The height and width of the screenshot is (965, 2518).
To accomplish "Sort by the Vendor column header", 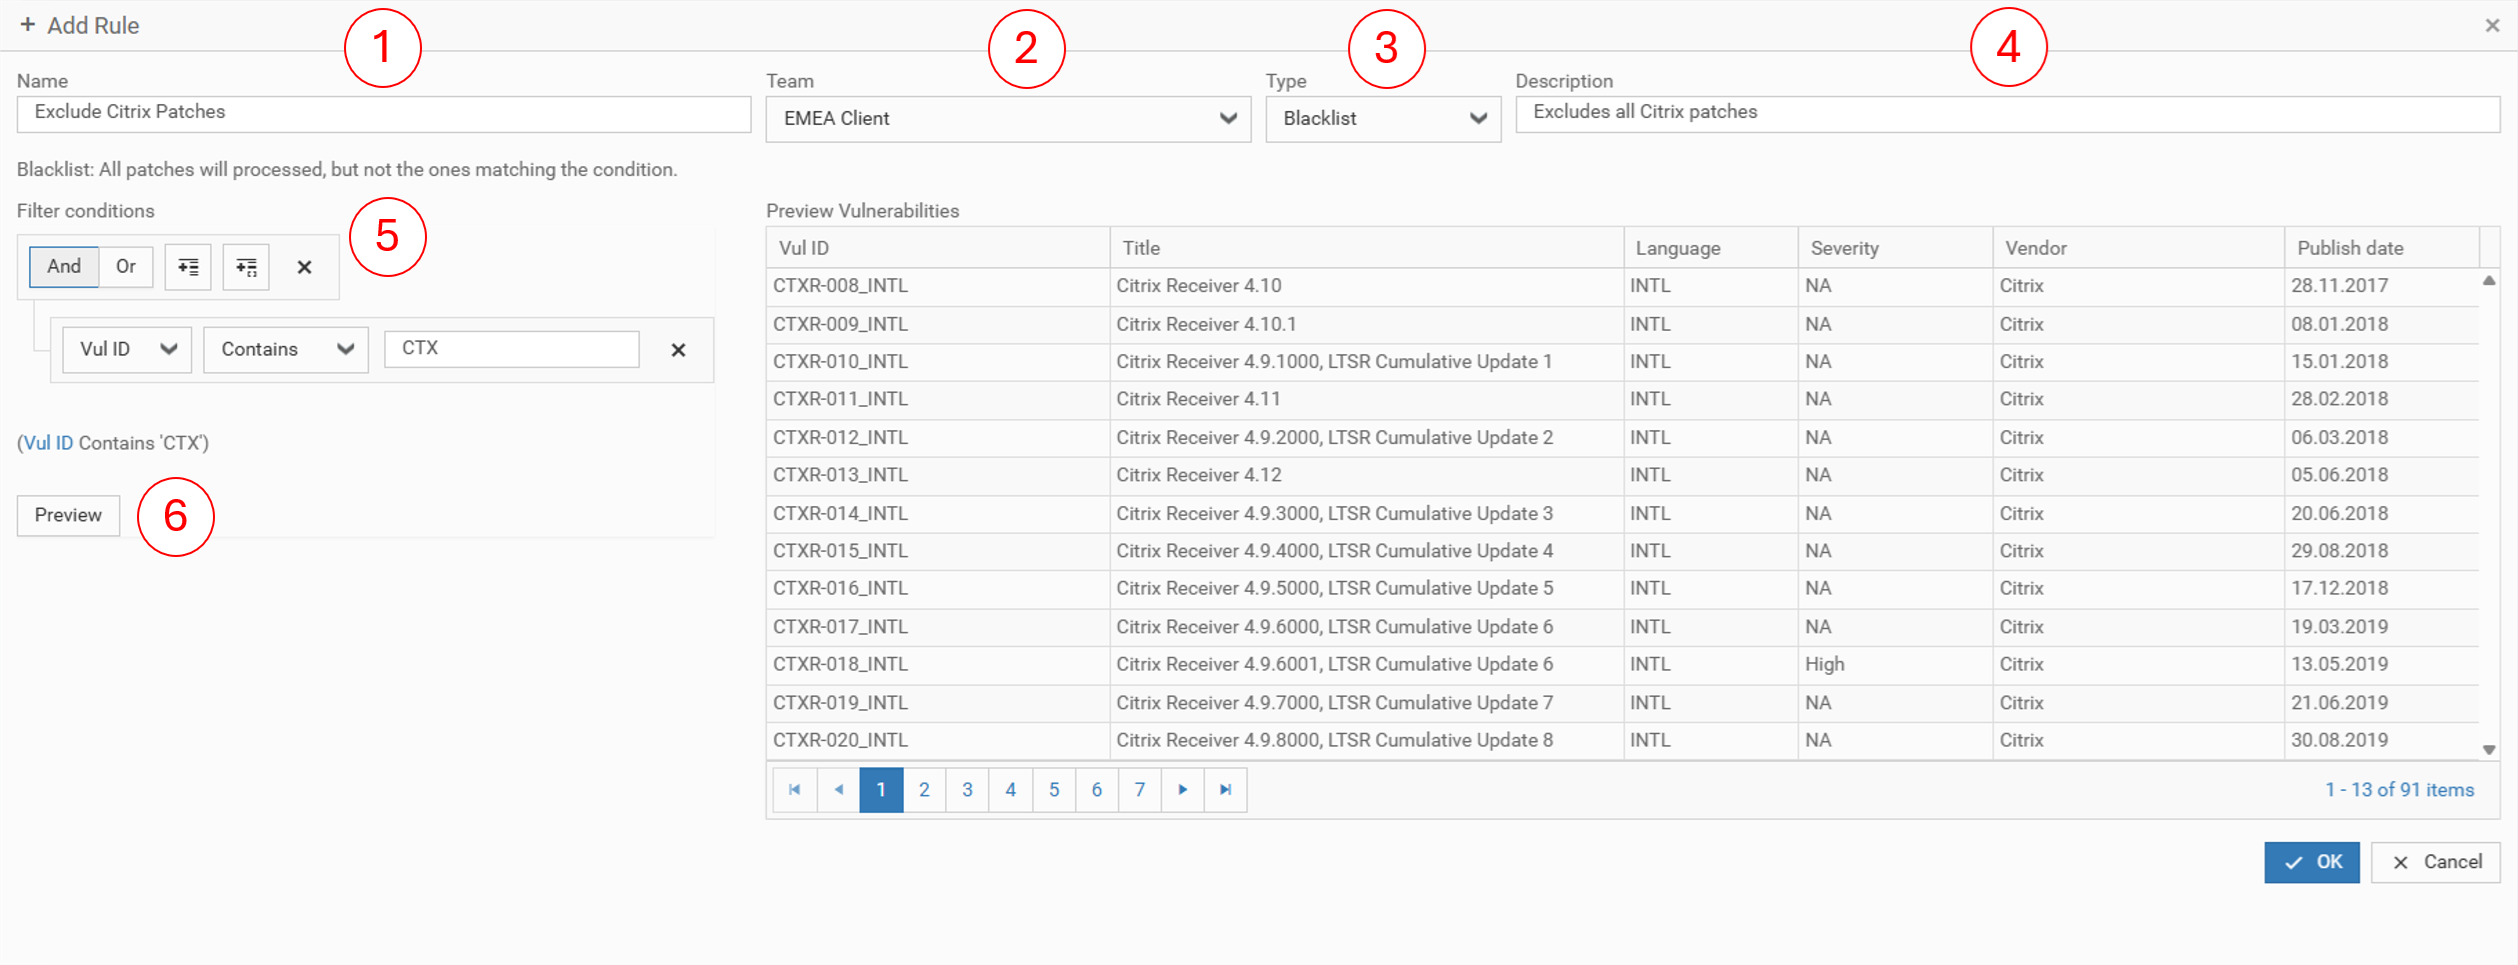I will [x=2138, y=248].
